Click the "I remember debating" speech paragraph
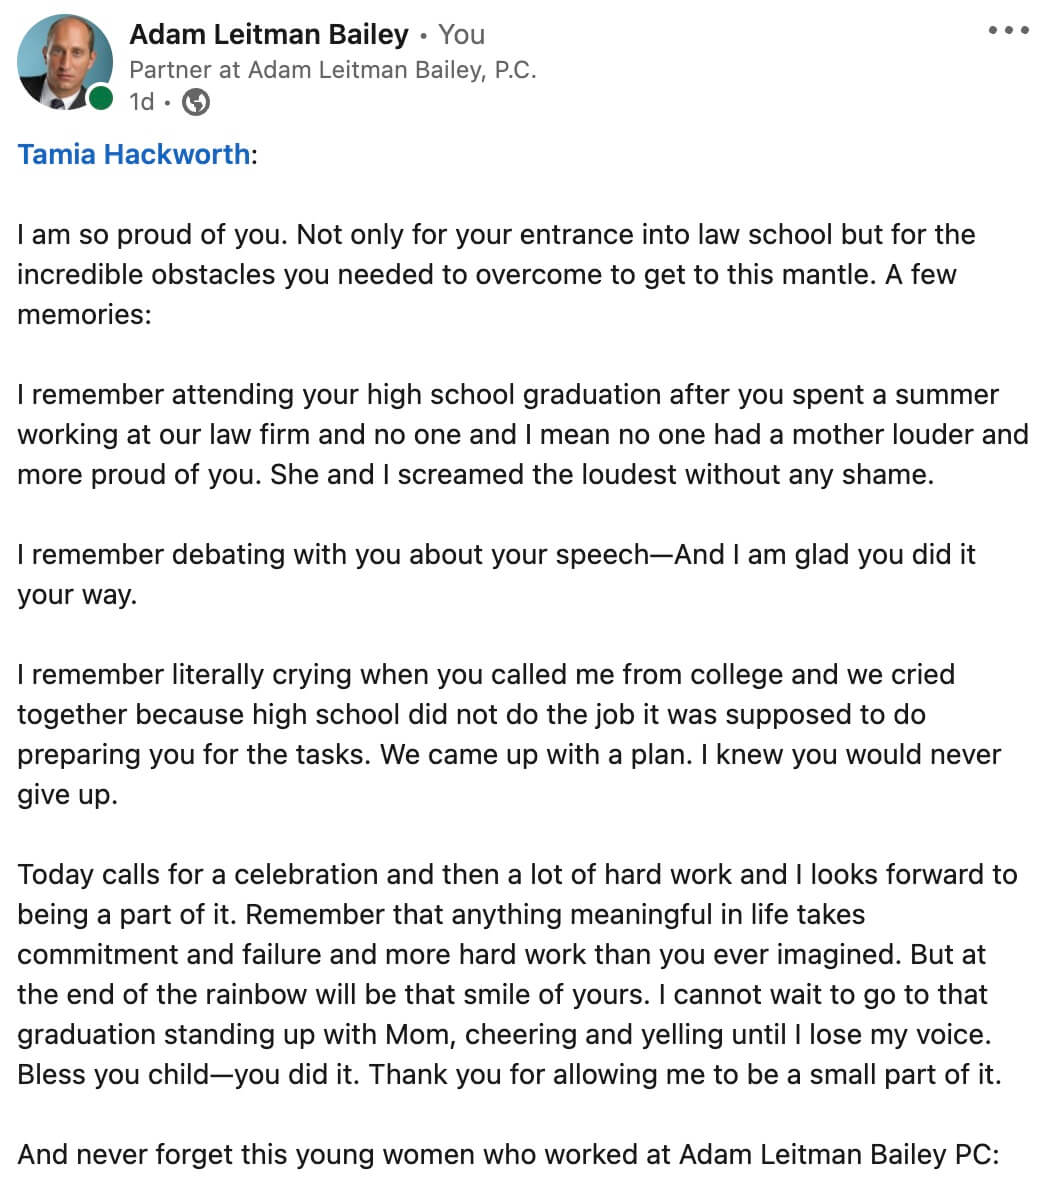Screen dimensions: 1052x1200 (496, 555)
